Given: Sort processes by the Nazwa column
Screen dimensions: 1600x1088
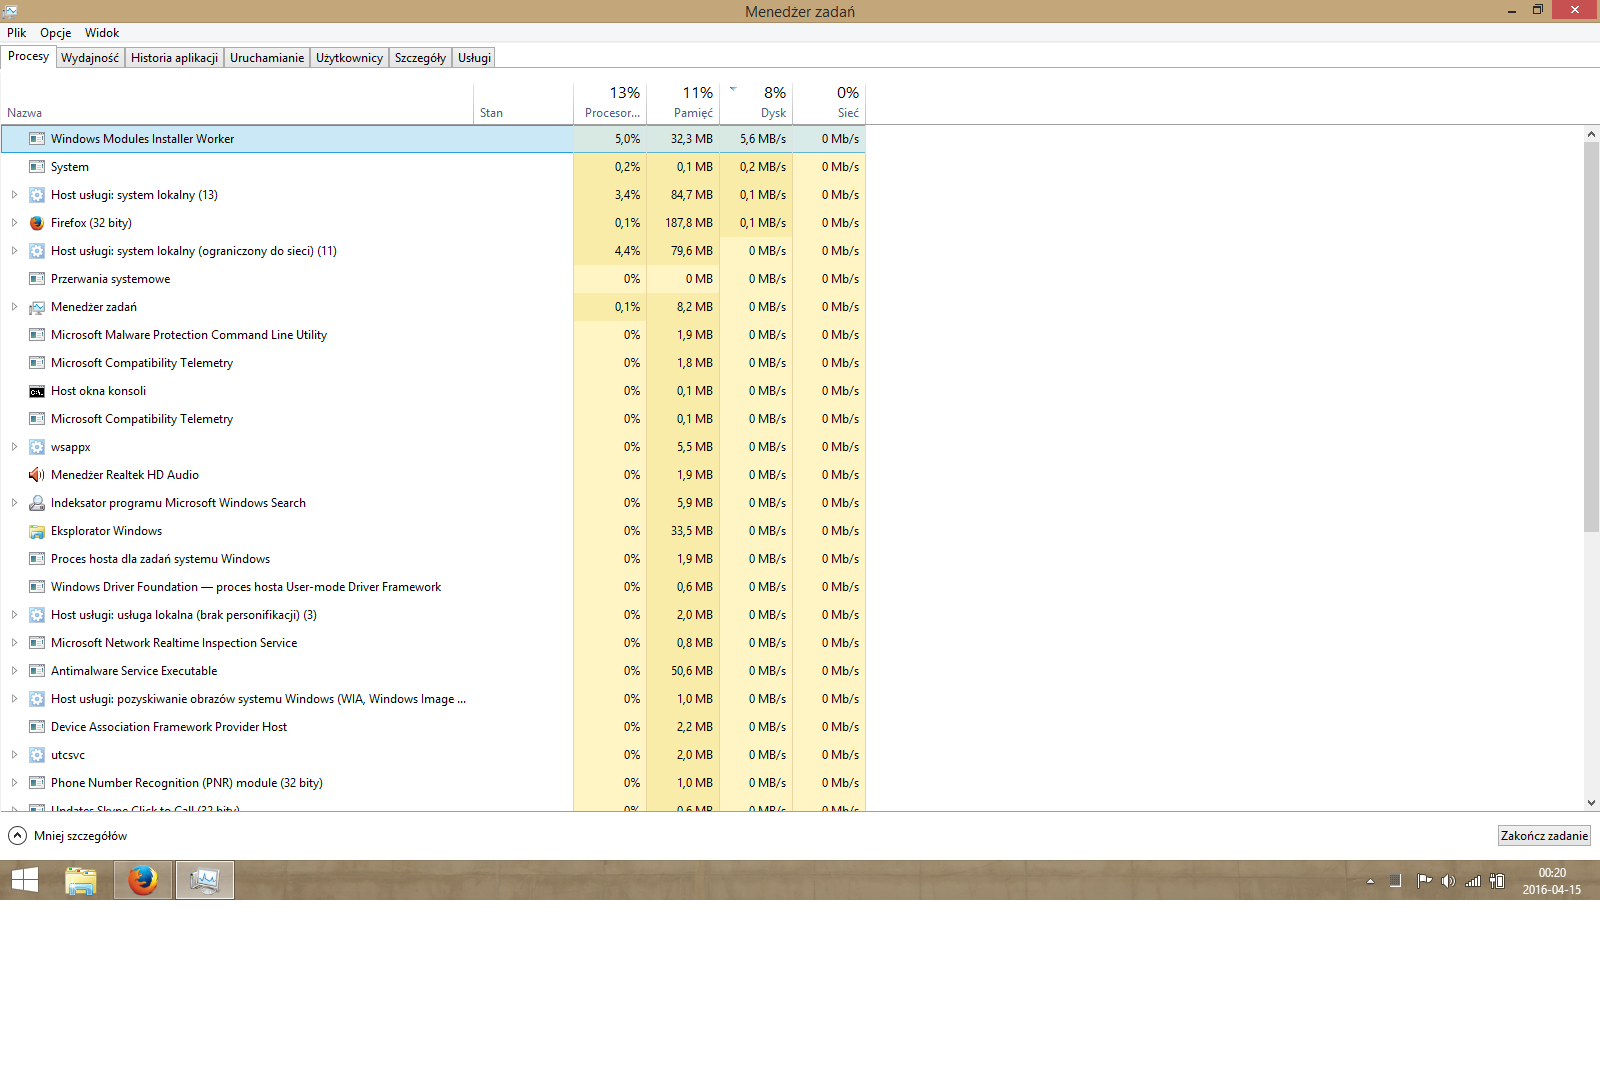Looking at the screenshot, I should (x=237, y=103).
